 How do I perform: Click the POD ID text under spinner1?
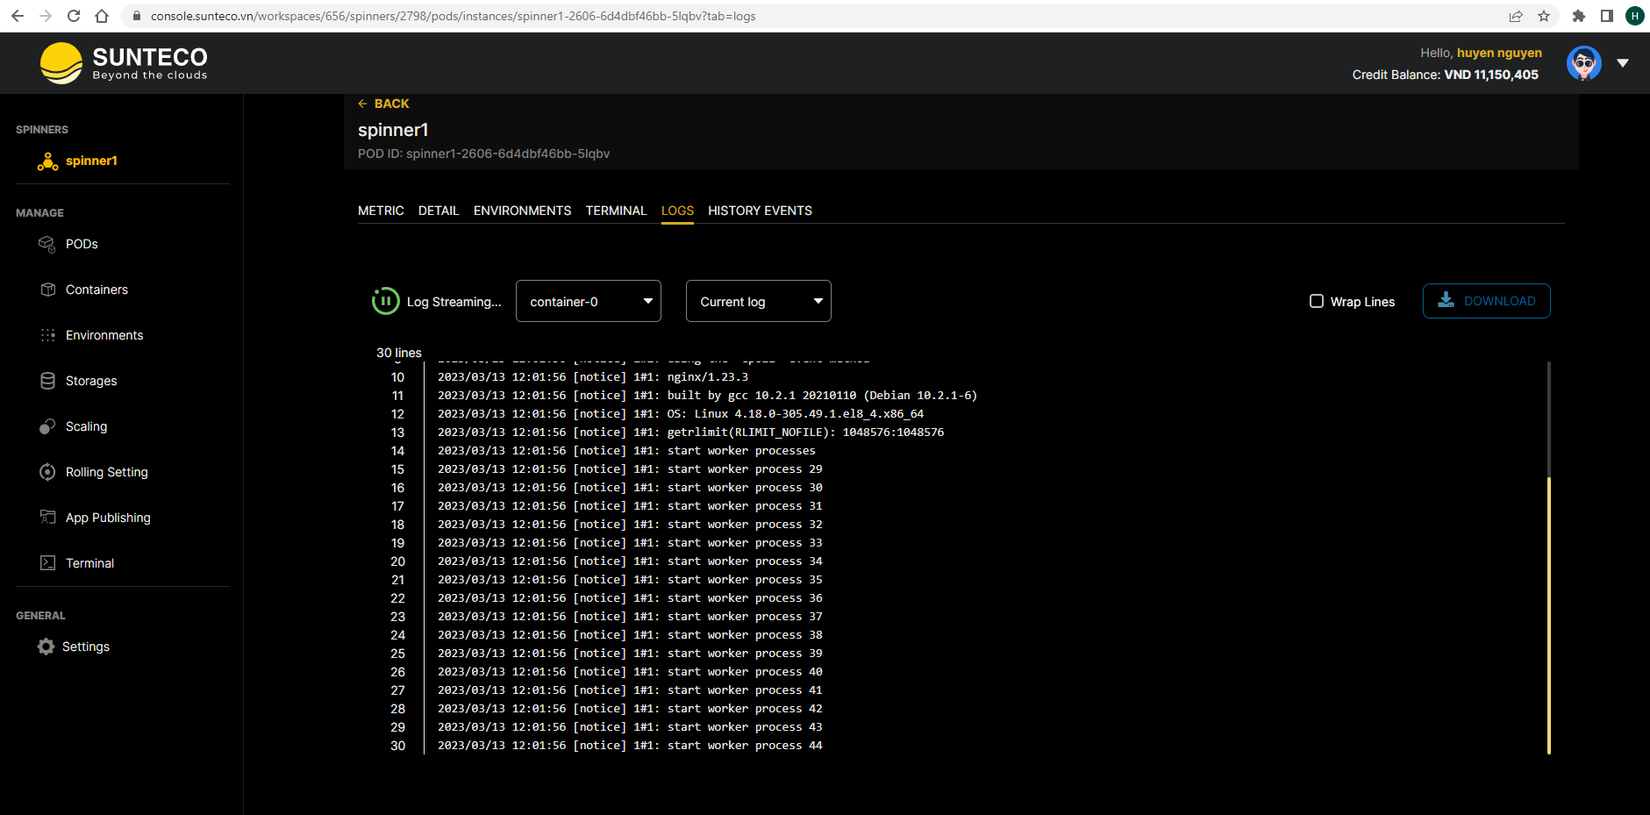[x=484, y=154]
